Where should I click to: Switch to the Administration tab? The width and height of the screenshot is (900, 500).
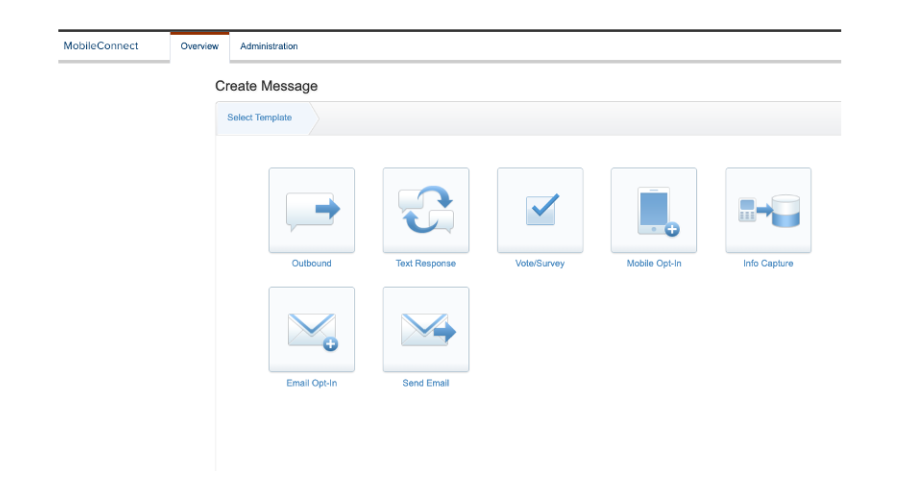(x=269, y=46)
